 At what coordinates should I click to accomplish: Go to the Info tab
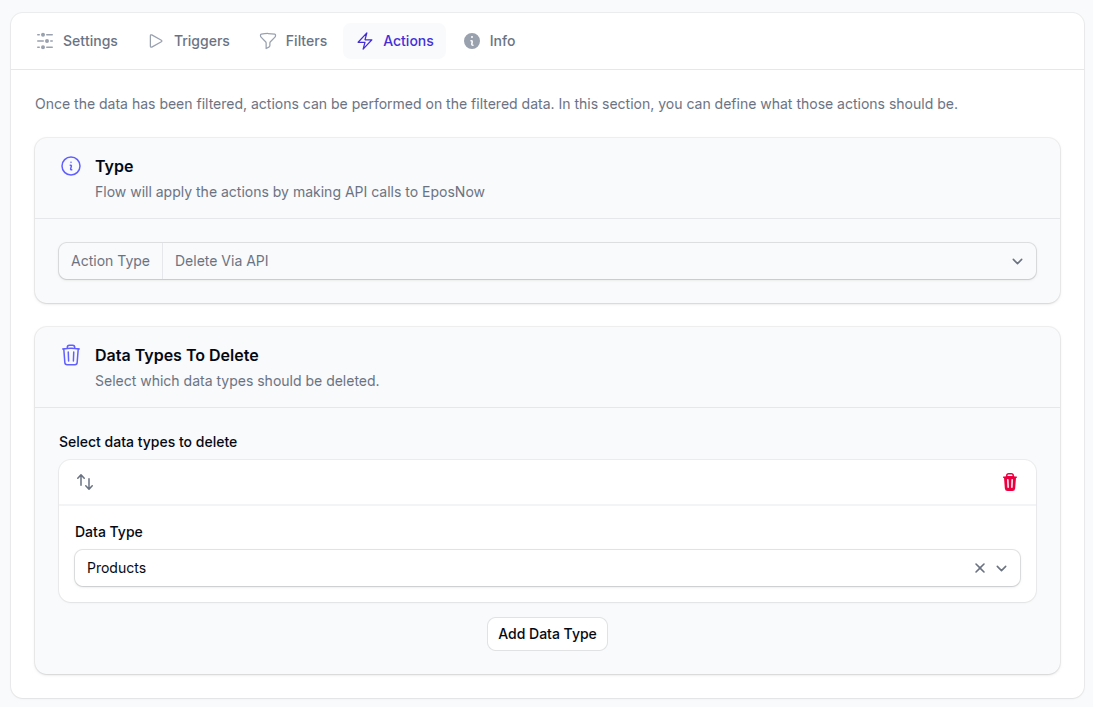(x=502, y=41)
